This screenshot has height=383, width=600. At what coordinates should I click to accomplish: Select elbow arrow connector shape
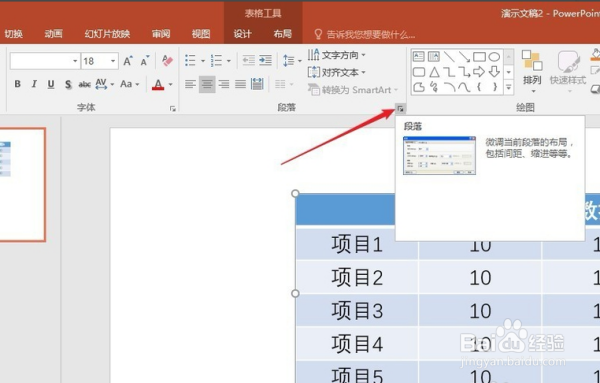464,72
